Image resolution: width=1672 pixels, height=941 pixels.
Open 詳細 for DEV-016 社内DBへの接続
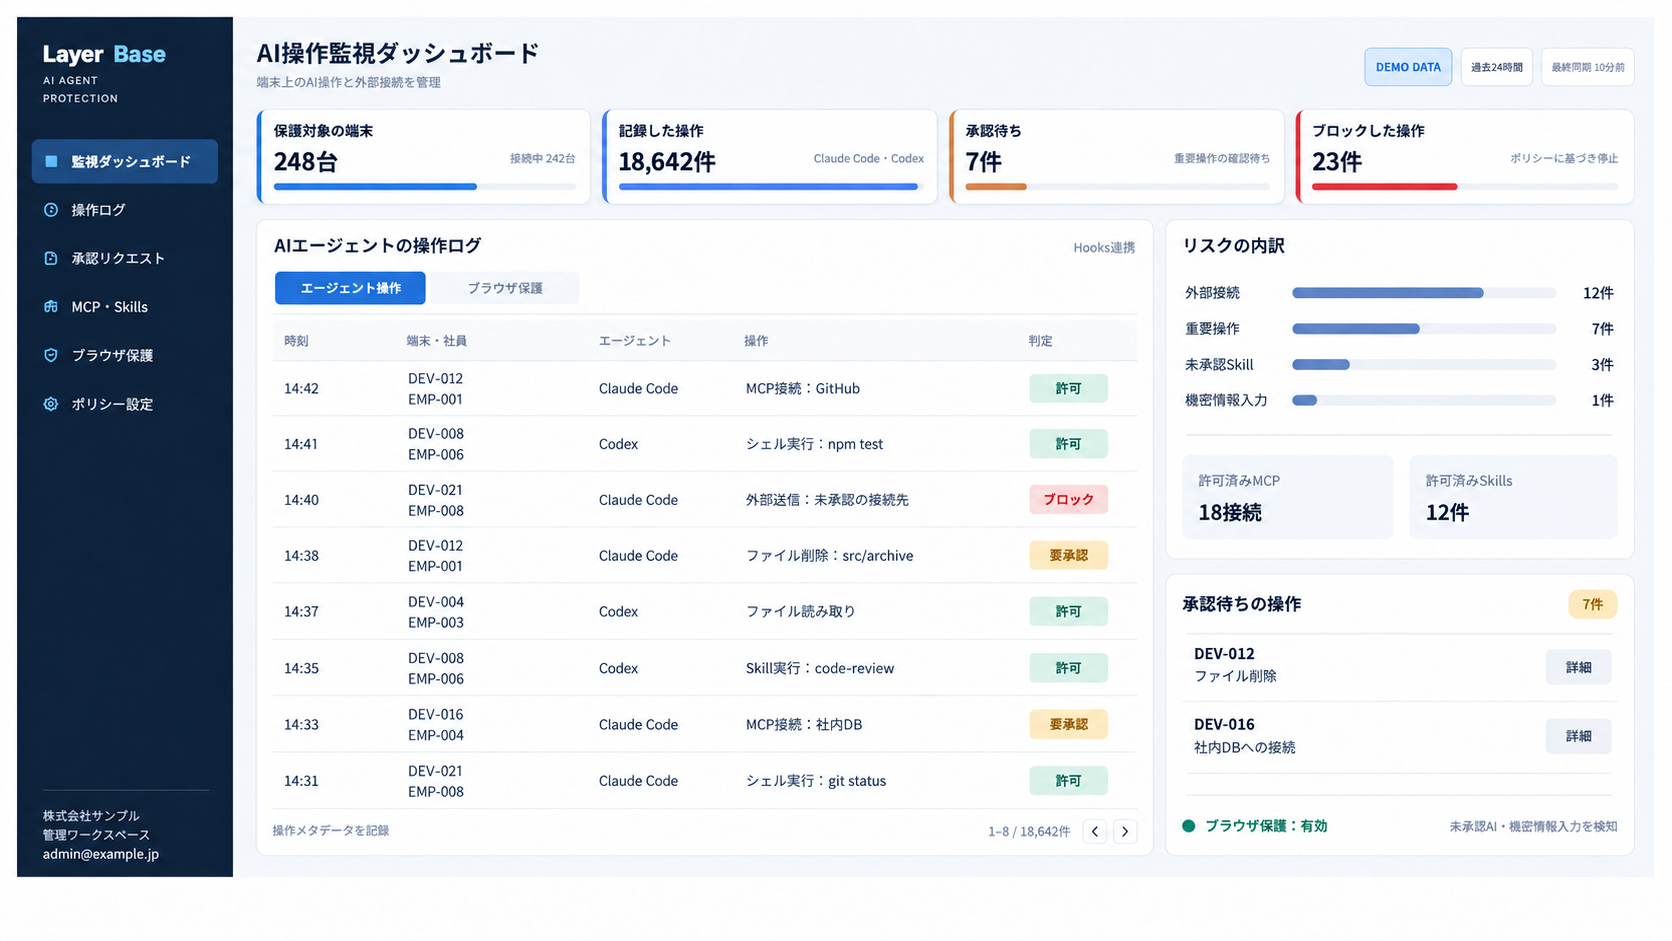tap(1578, 736)
